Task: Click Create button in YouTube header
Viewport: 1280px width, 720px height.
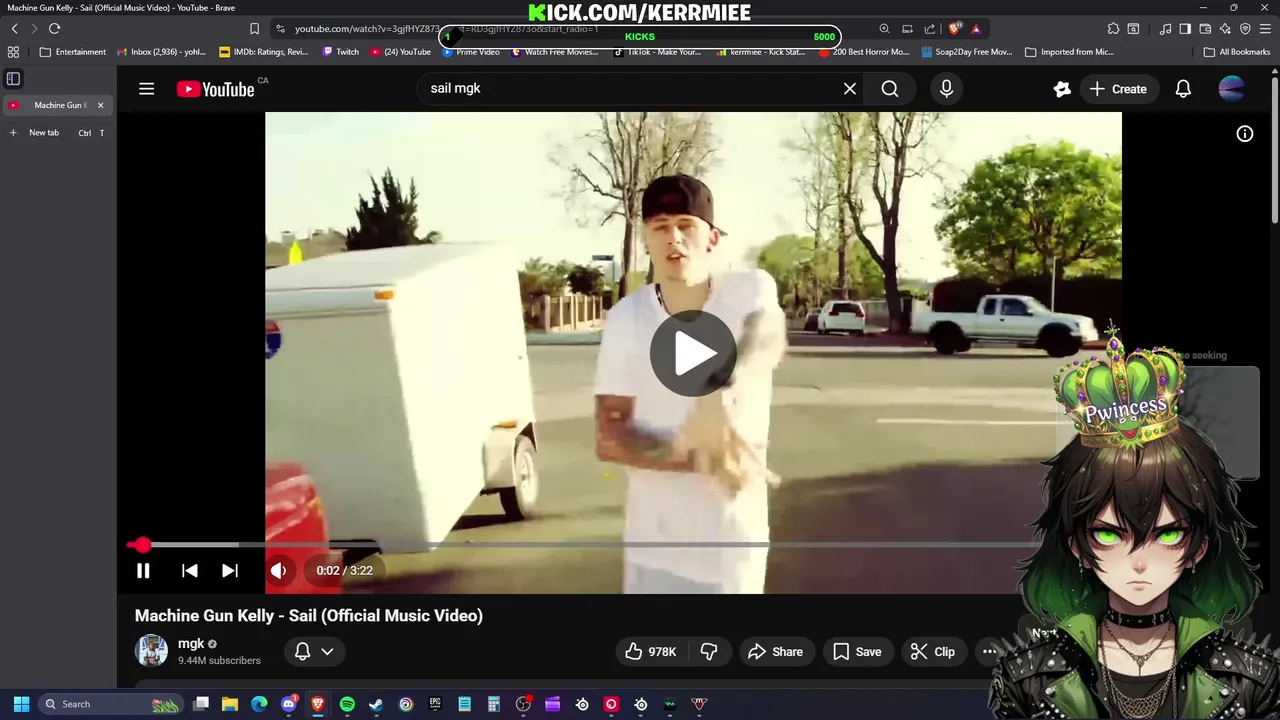Action: click(x=1118, y=89)
